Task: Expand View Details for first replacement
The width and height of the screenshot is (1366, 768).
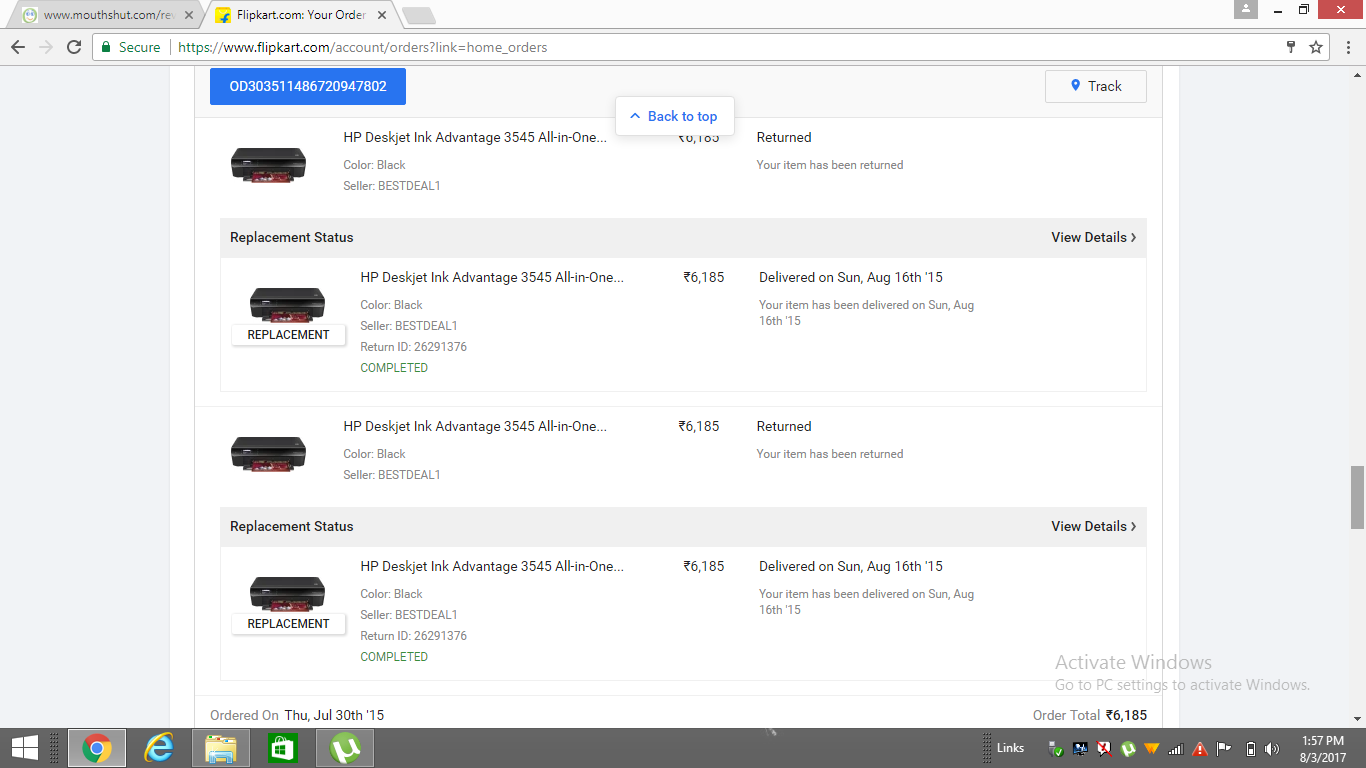Action: (1093, 237)
